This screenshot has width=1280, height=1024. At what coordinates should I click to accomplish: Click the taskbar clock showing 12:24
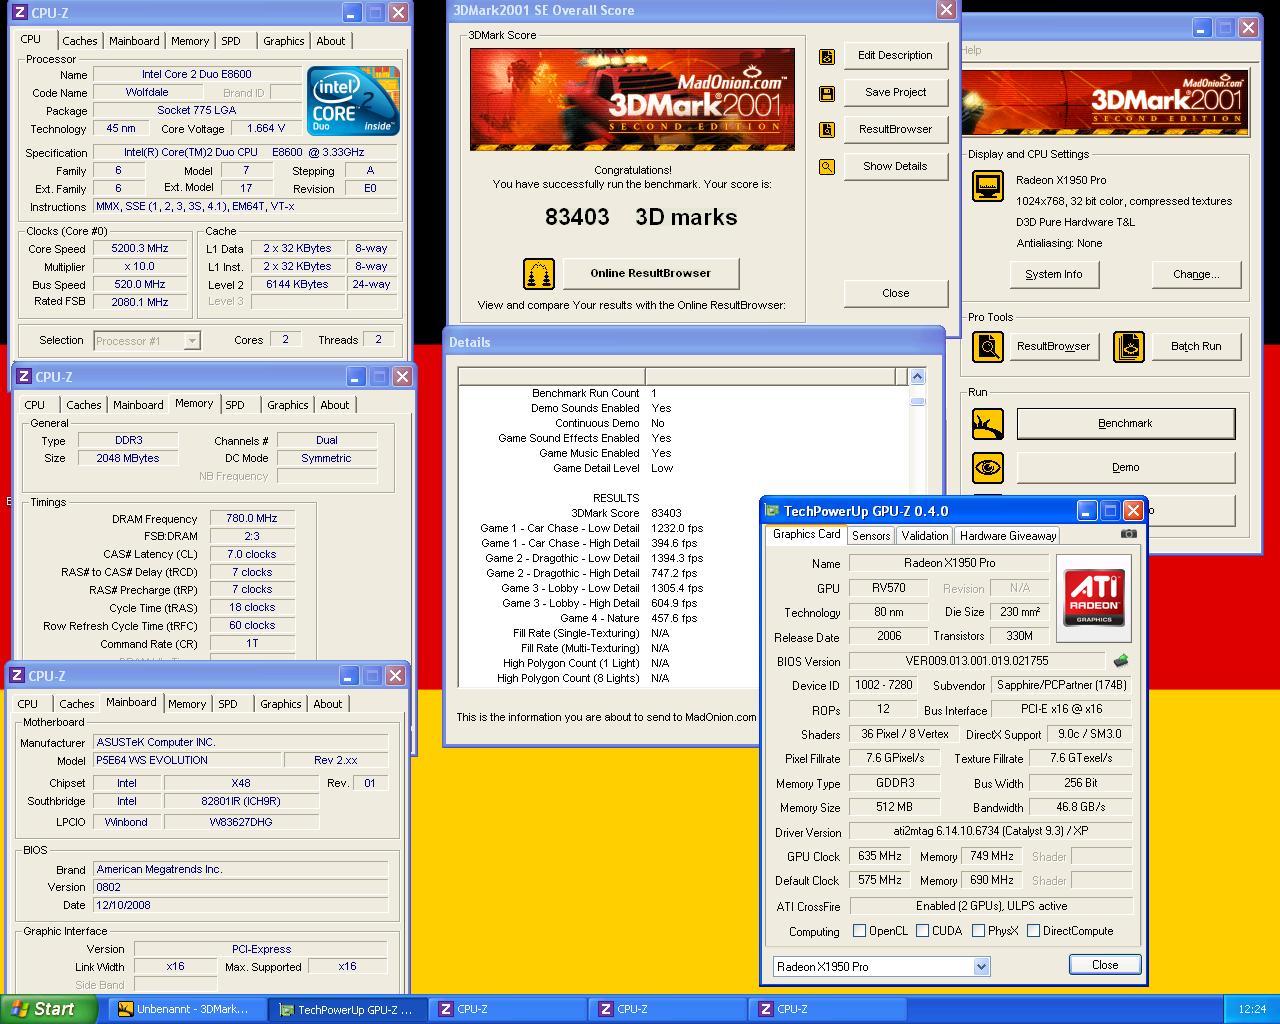click(1251, 1010)
